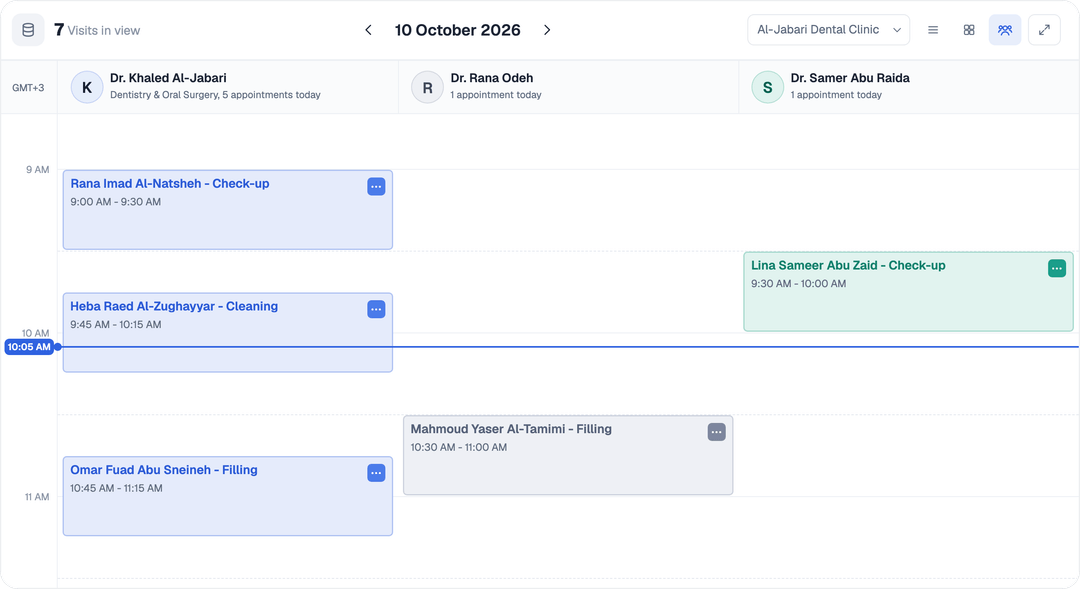
Task: Switch to grid view icon
Action: [969, 30]
